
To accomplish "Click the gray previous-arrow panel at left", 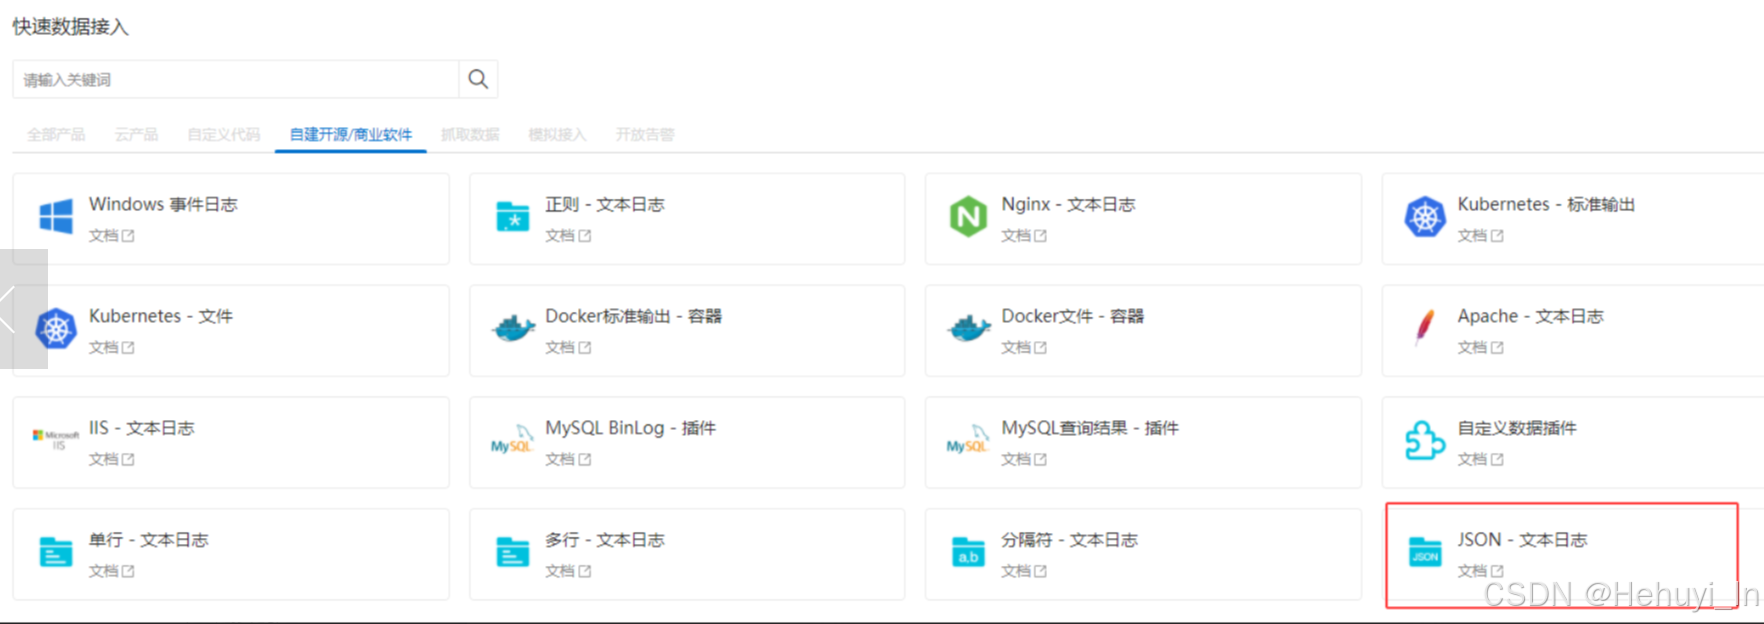I will (x=23, y=309).
